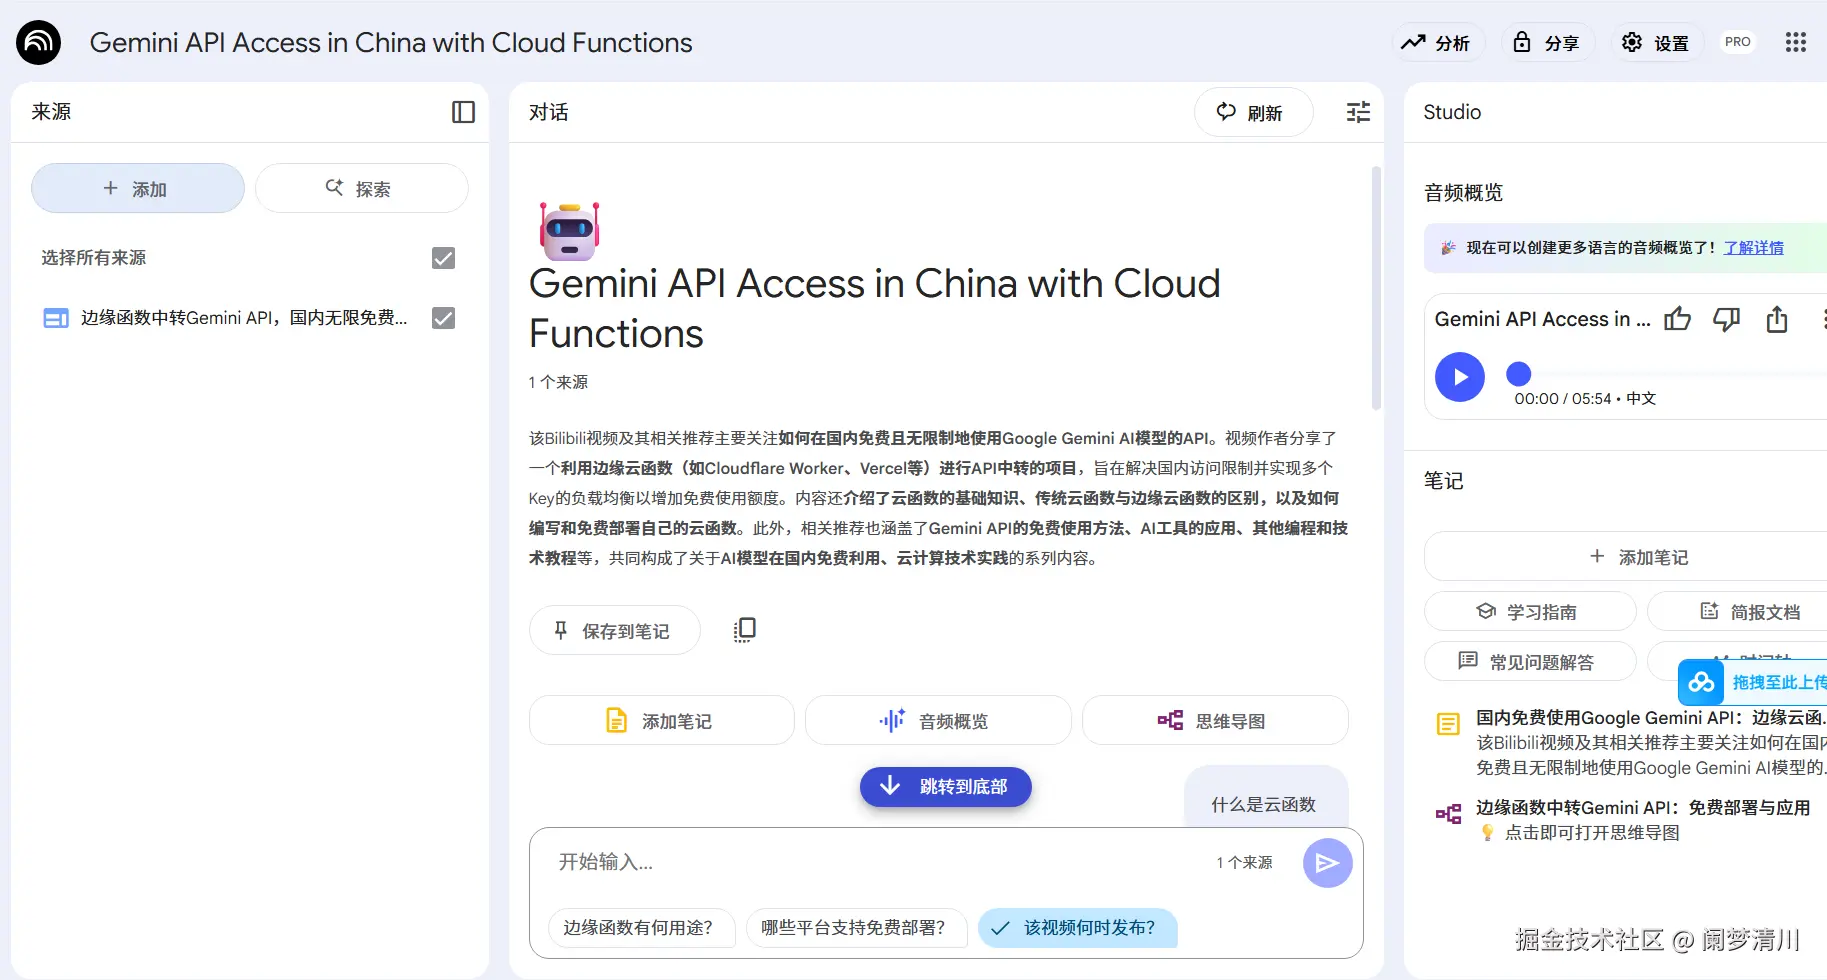1827x980 pixels.
Task: Play the audio overview
Action: pyautogui.click(x=1460, y=377)
